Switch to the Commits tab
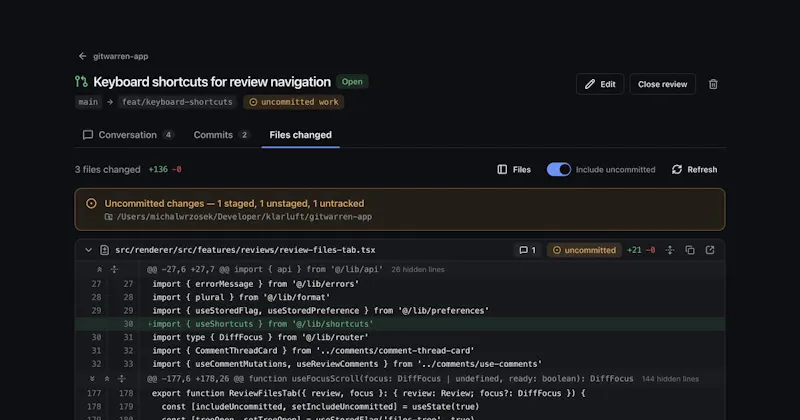Viewport: 800px width, 420px height. 221,135
